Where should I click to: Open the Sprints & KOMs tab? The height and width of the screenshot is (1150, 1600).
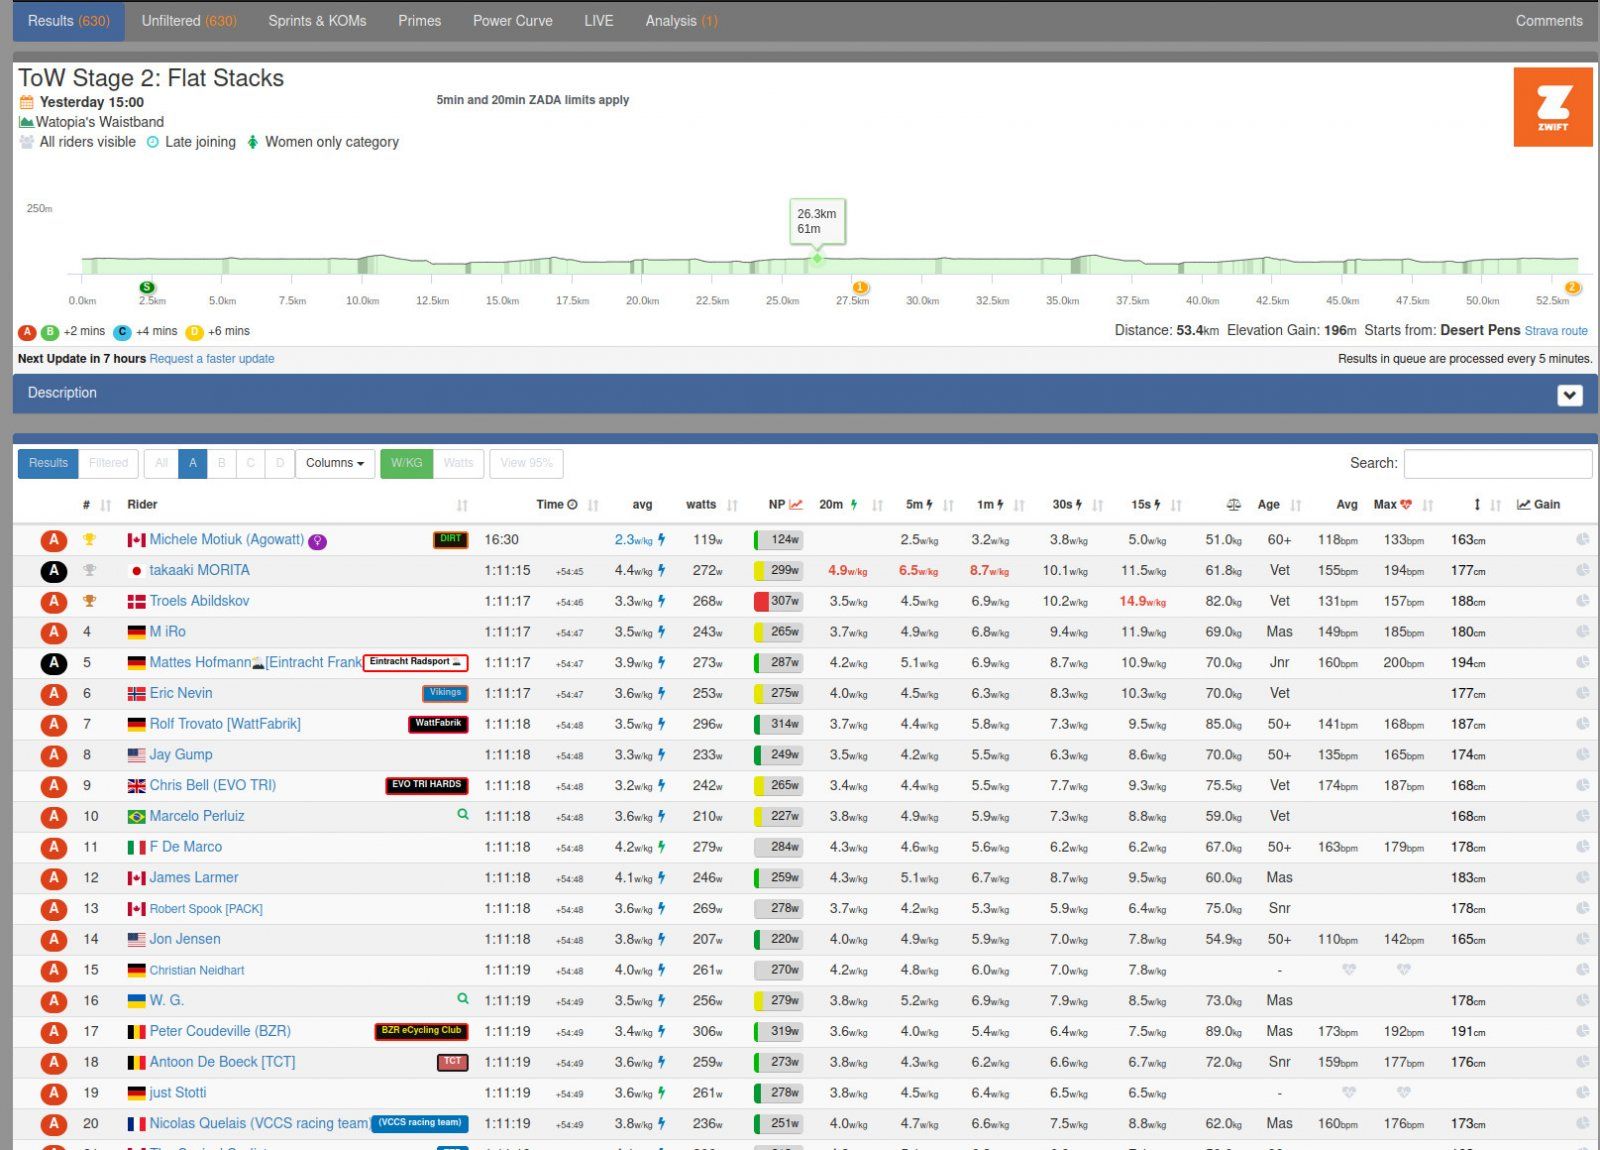[x=317, y=21]
